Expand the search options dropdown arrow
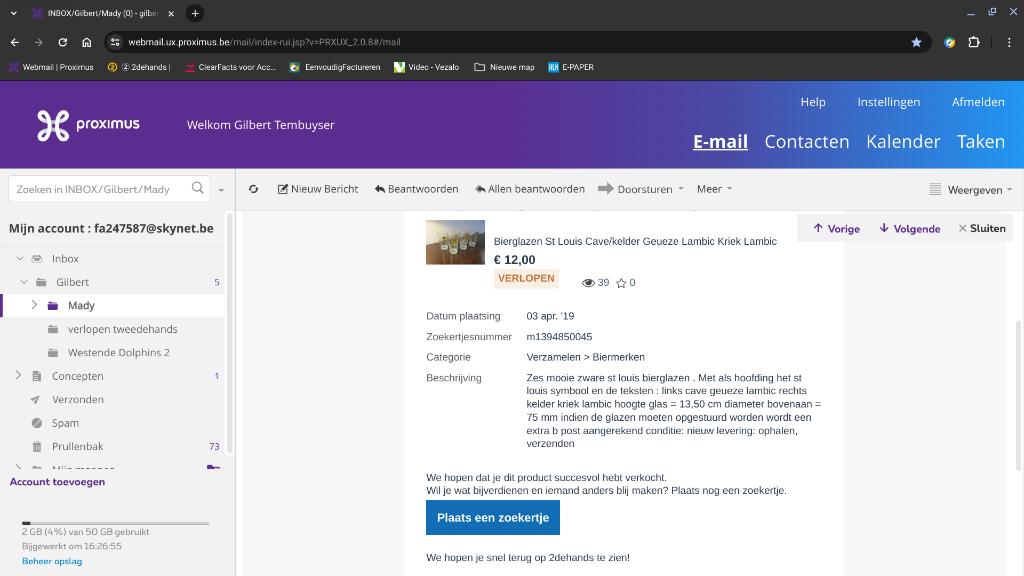Image resolution: width=1024 pixels, height=576 pixels. [x=221, y=189]
